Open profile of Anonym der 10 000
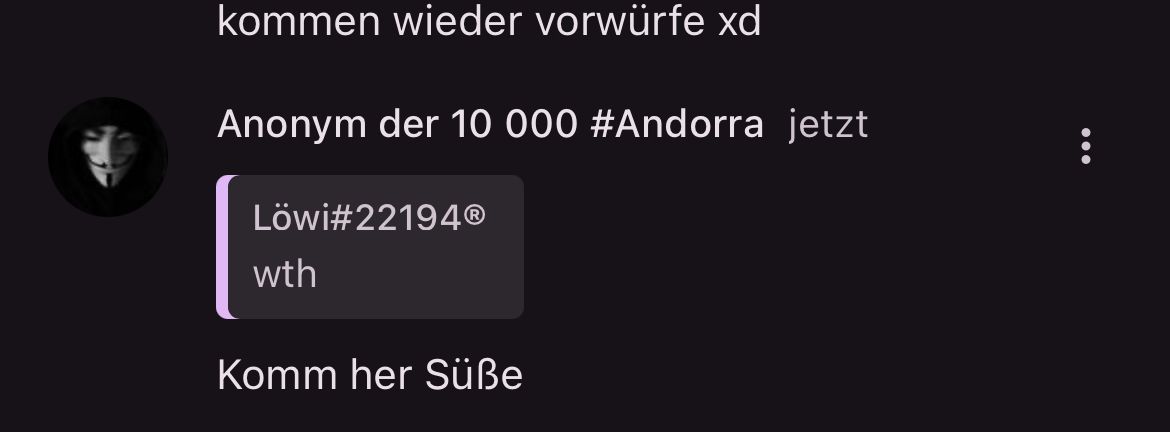The height and width of the screenshot is (432, 1170). [490, 125]
